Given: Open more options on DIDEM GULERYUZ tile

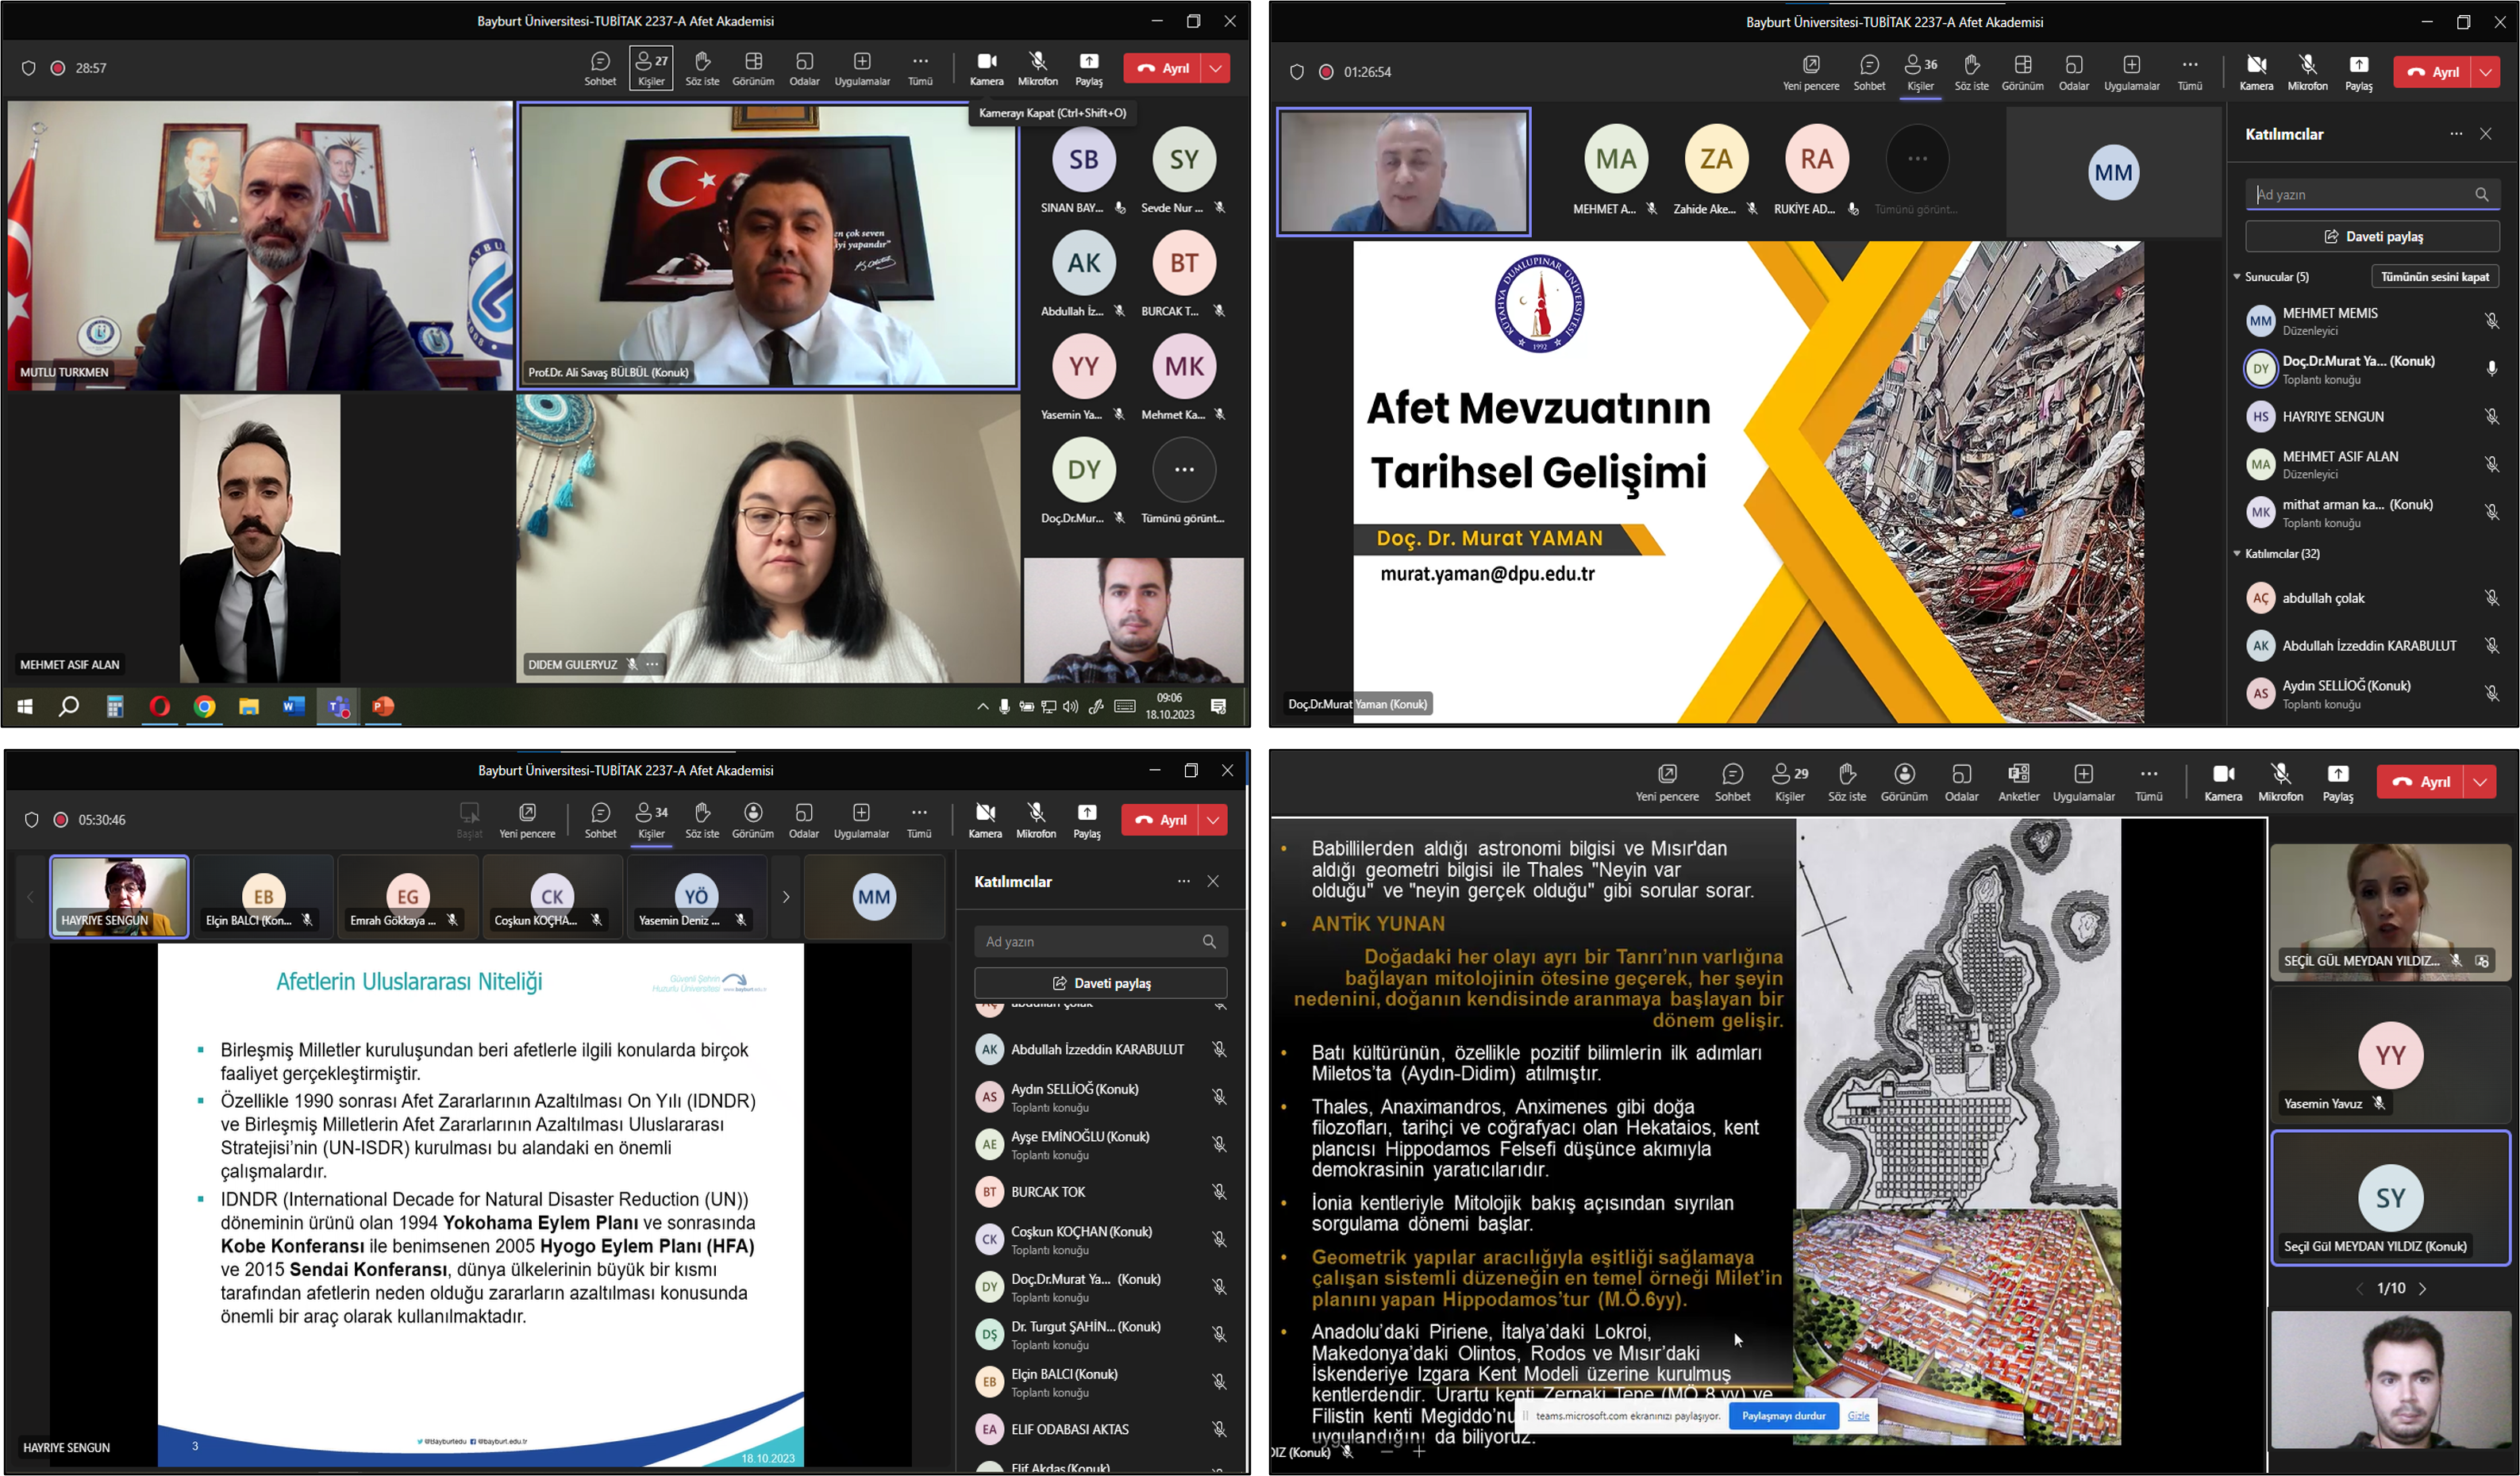Looking at the screenshot, I should click(x=653, y=664).
